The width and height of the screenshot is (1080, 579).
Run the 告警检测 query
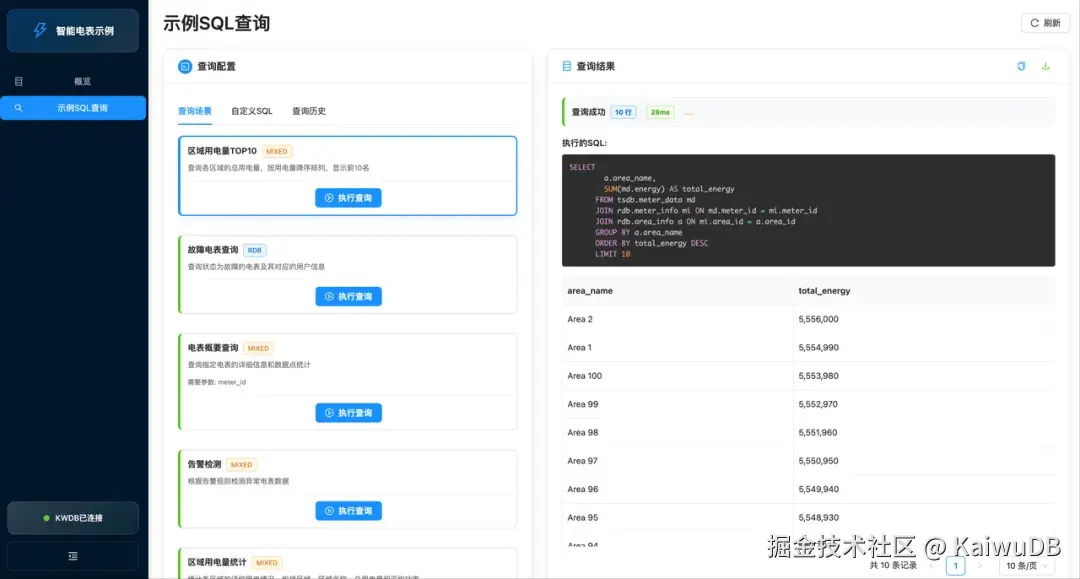(x=349, y=511)
